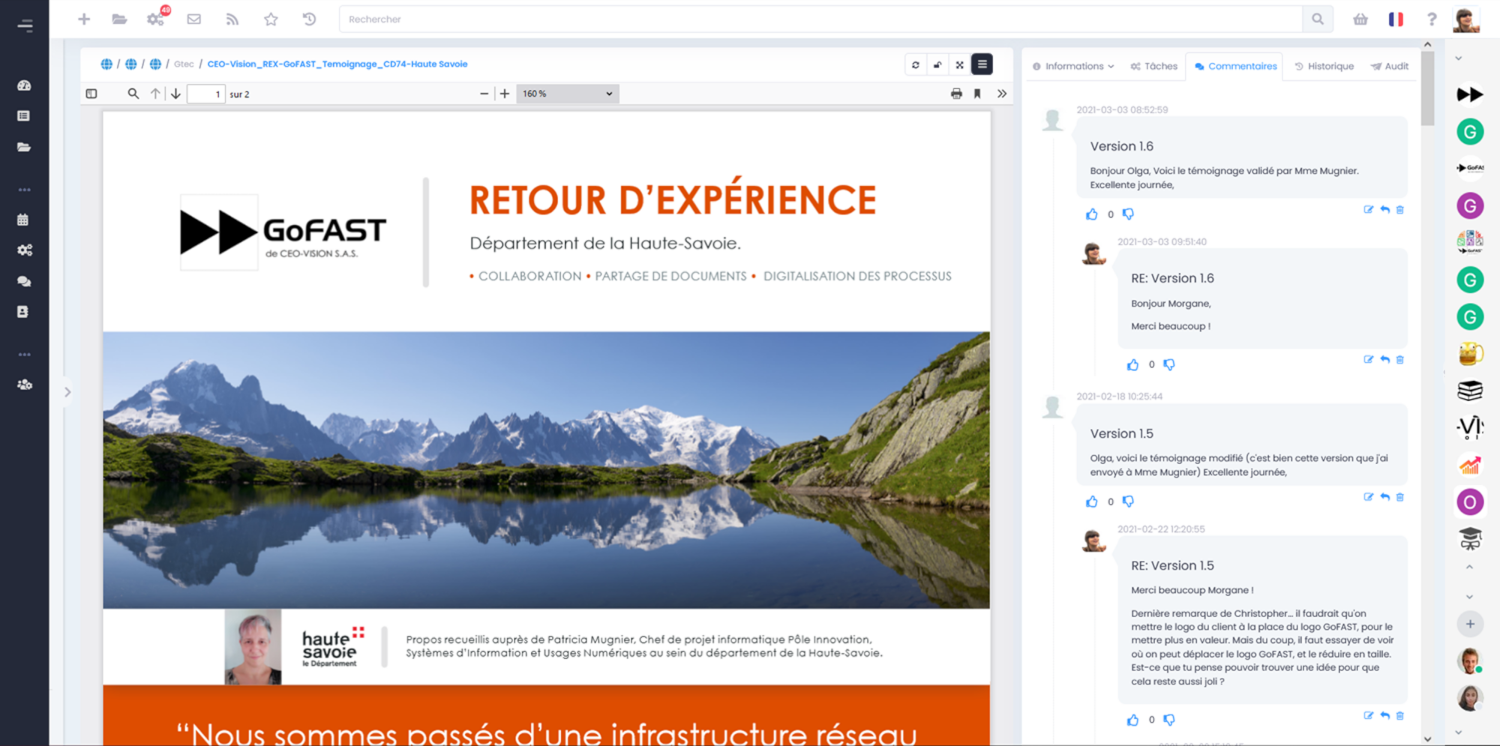The height and width of the screenshot is (746, 1500).
Task: Dislike the Version 1.5 comment
Action: 1128,502
